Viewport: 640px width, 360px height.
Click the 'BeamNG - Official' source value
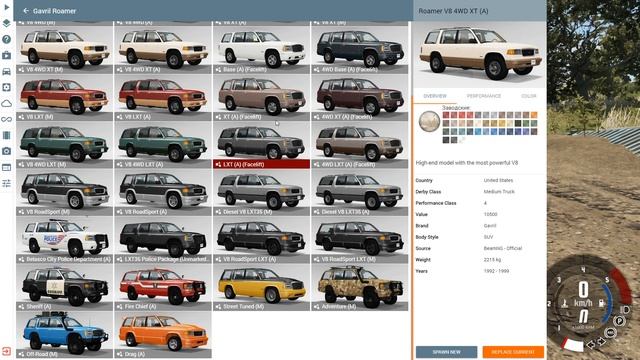(502, 248)
